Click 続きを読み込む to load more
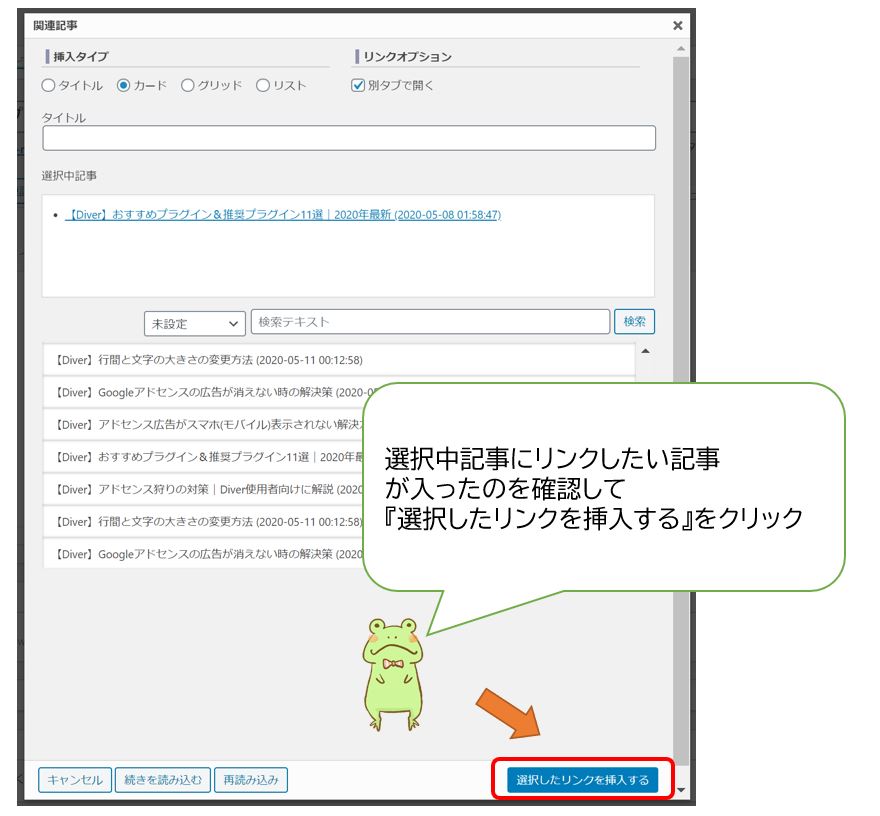The width and height of the screenshot is (880, 816). 162,780
